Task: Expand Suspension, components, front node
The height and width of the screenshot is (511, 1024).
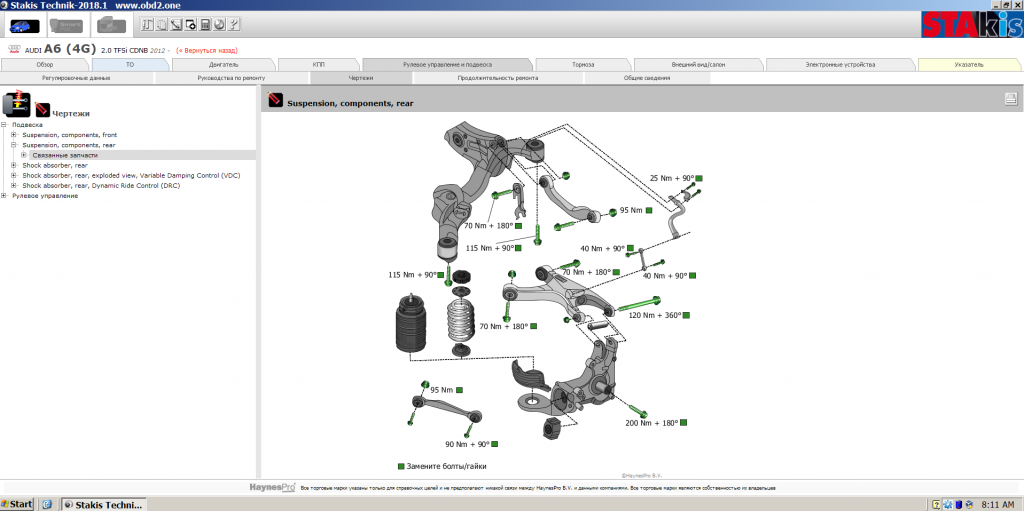Action: click(14, 135)
